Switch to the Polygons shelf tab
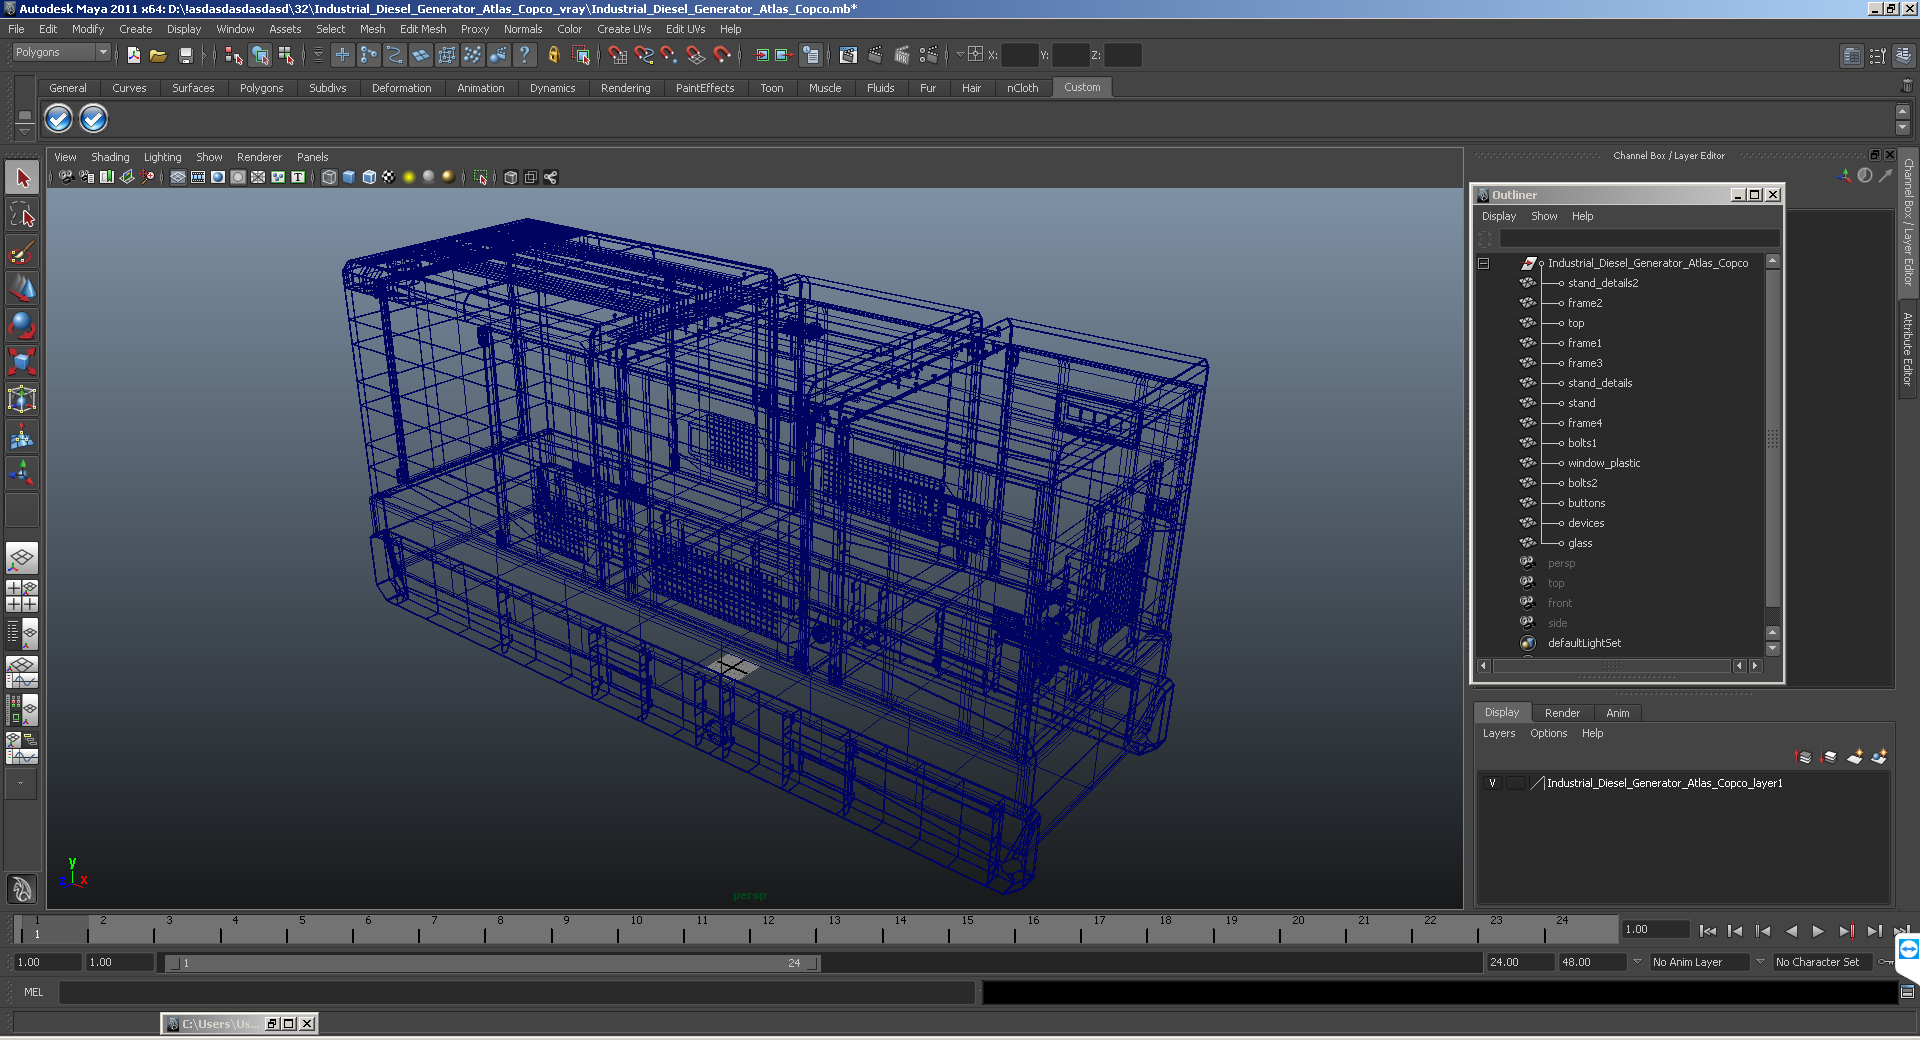This screenshot has width=1920, height=1040. click(261, 88)
